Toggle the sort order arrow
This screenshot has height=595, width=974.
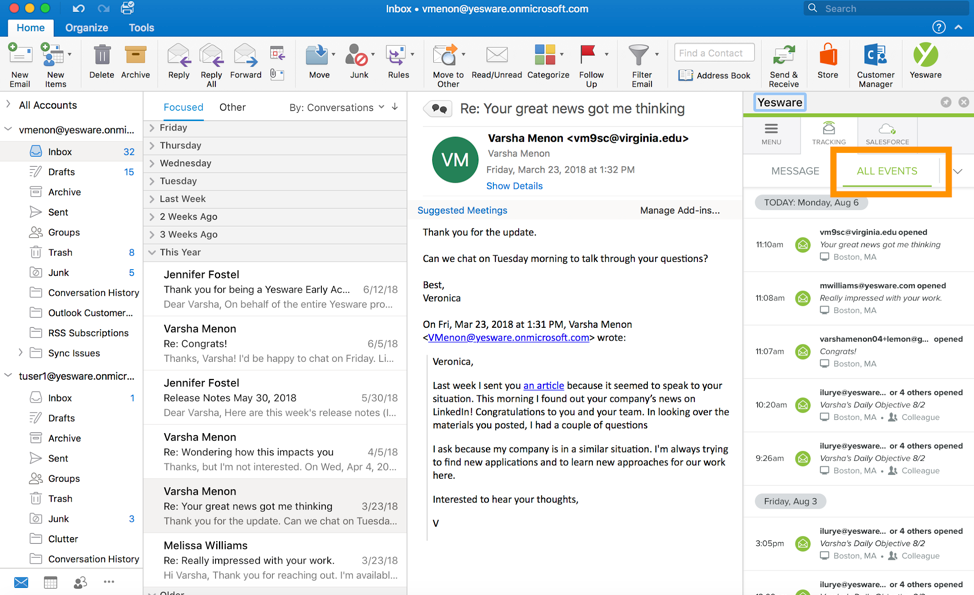tap(395, 107)
